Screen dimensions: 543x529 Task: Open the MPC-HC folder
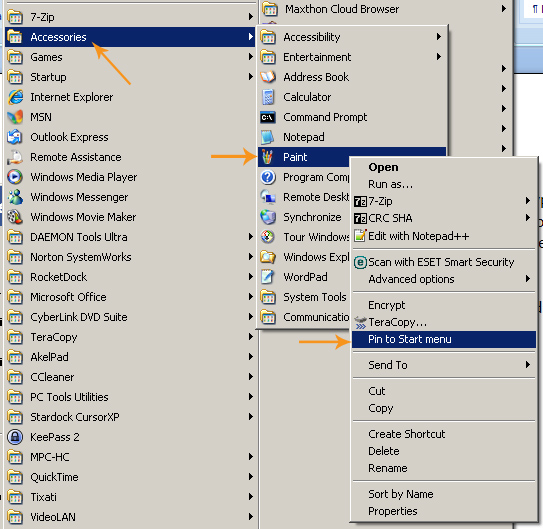(x=130, y=457)
